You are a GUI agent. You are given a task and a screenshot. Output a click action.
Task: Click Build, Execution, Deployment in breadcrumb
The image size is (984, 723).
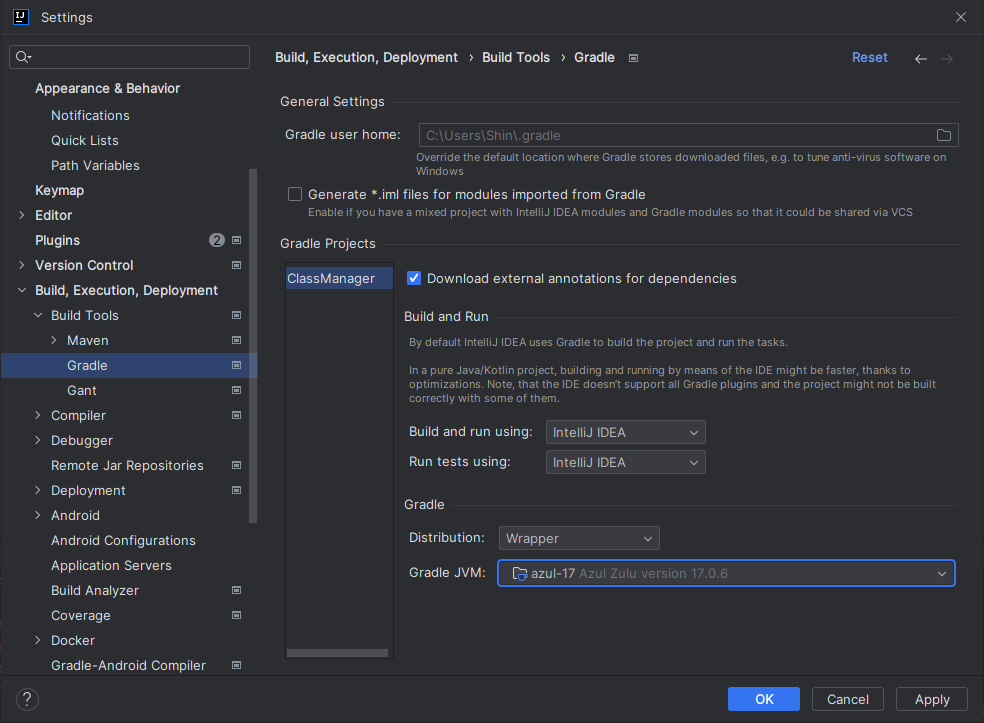coord(366,58)
